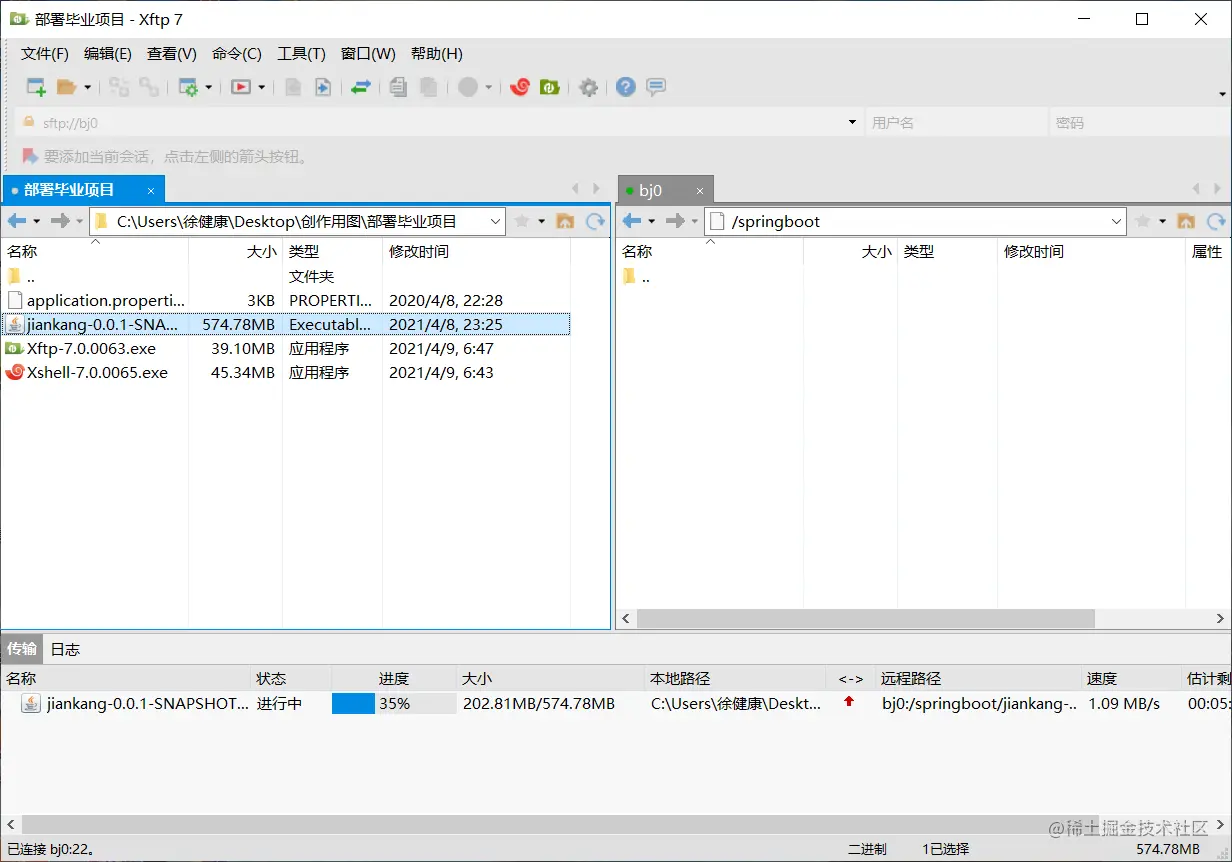The width and height of the screenshot is (1232, 862).
Task: Click the session properties gear-window icon
Action: tap(188, 87)
